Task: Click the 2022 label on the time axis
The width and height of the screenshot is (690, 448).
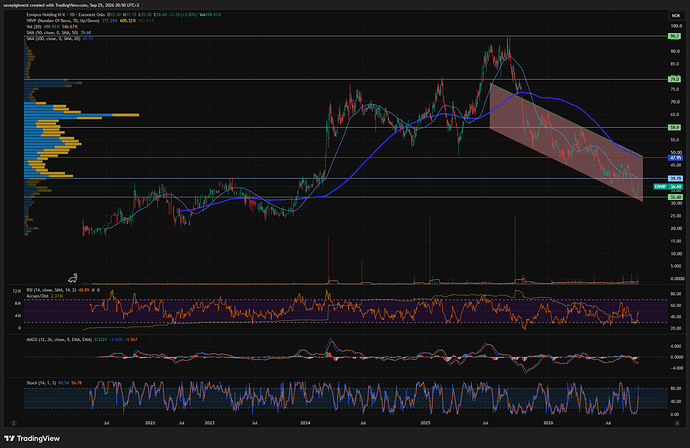Action: pyautogui.click(x=150, y=423)
